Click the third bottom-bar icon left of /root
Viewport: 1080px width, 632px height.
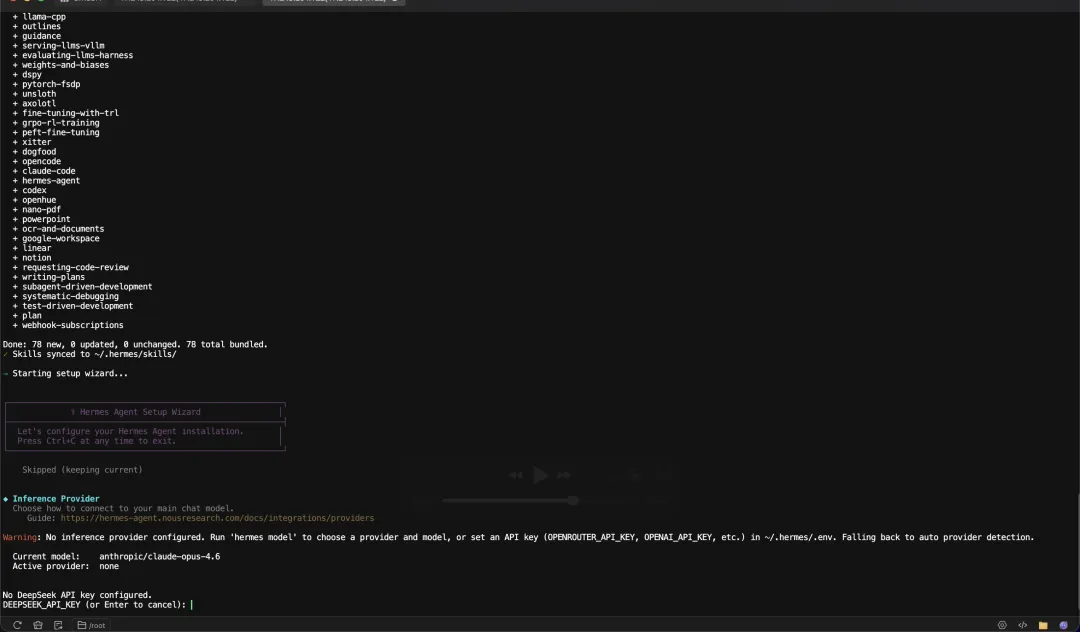click(x=58, y=625)
